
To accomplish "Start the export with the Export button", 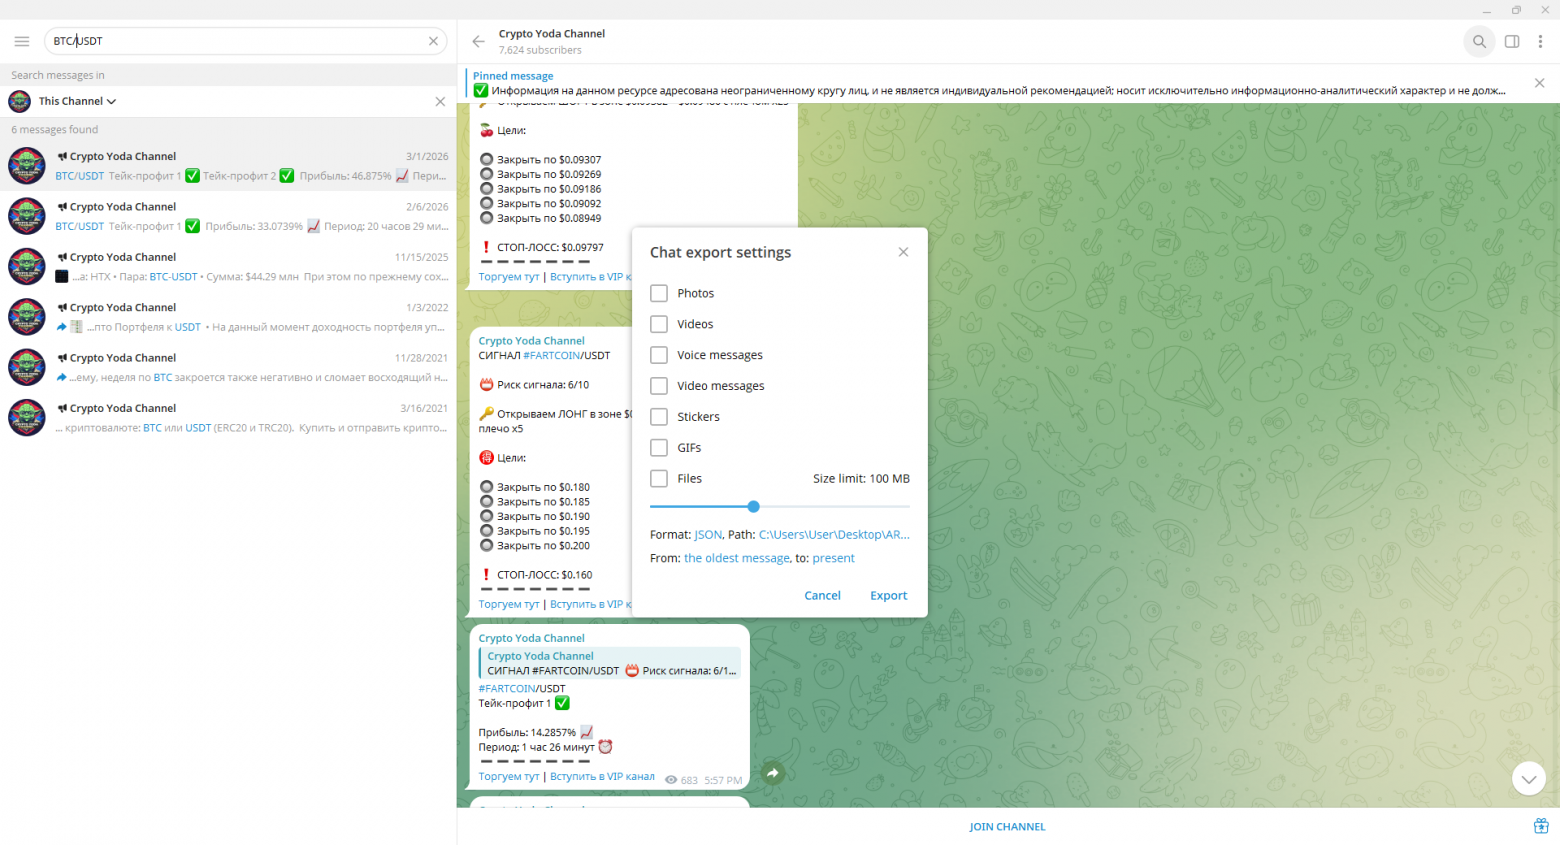I will click(x=888, y=595).
